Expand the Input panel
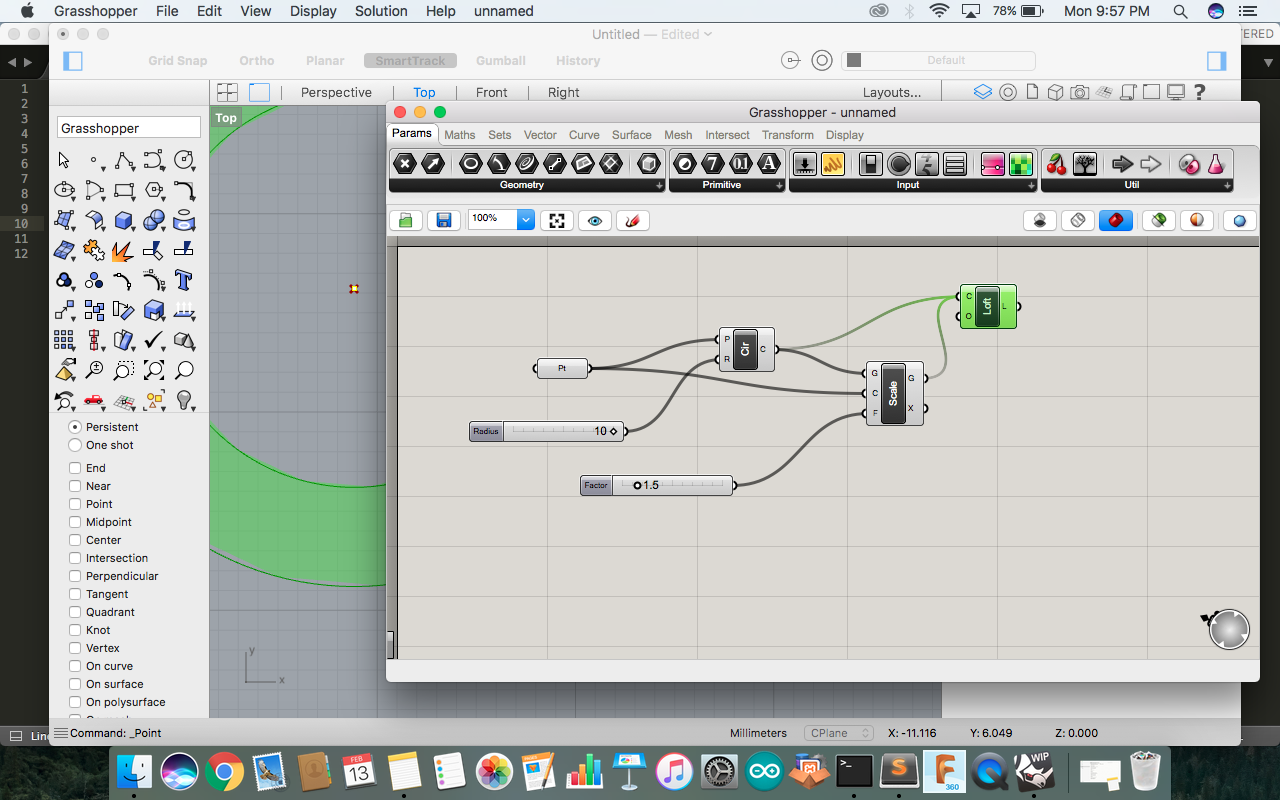The height and width of the screenshot is (800, 1280). pos(1031,186)
